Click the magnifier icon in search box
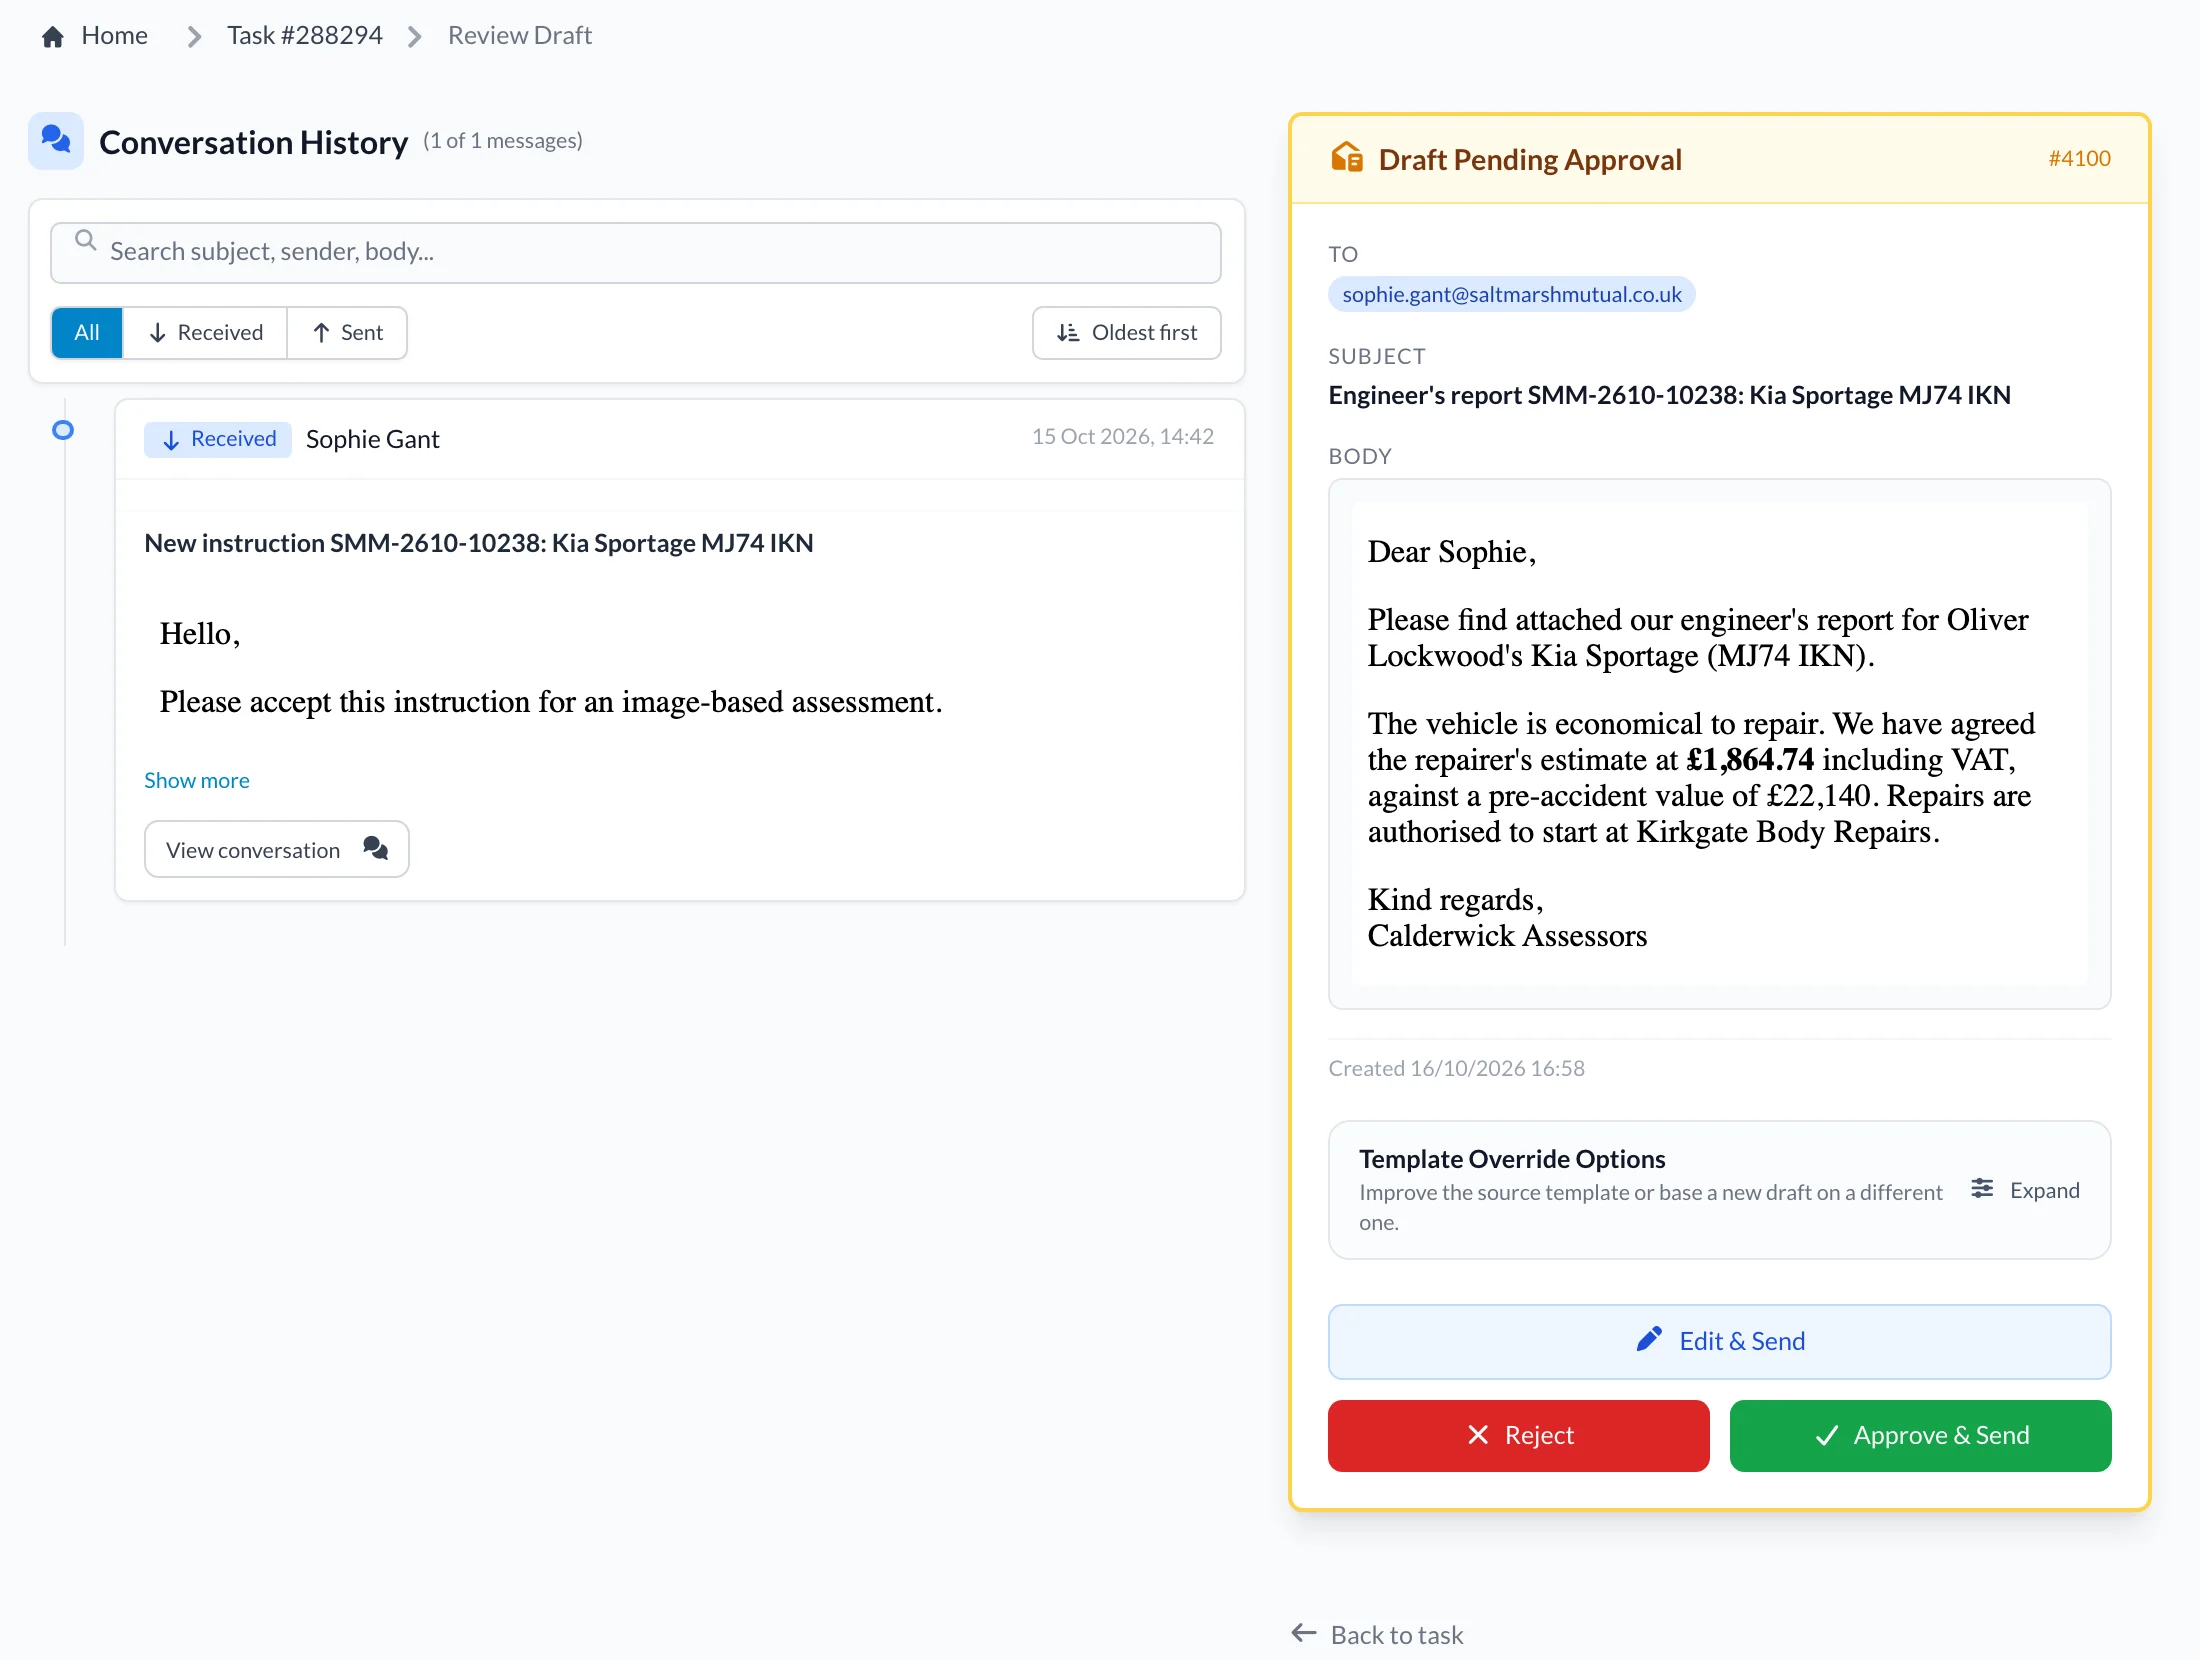The width and height of the screenshot is (2200, 1660). 86,241
